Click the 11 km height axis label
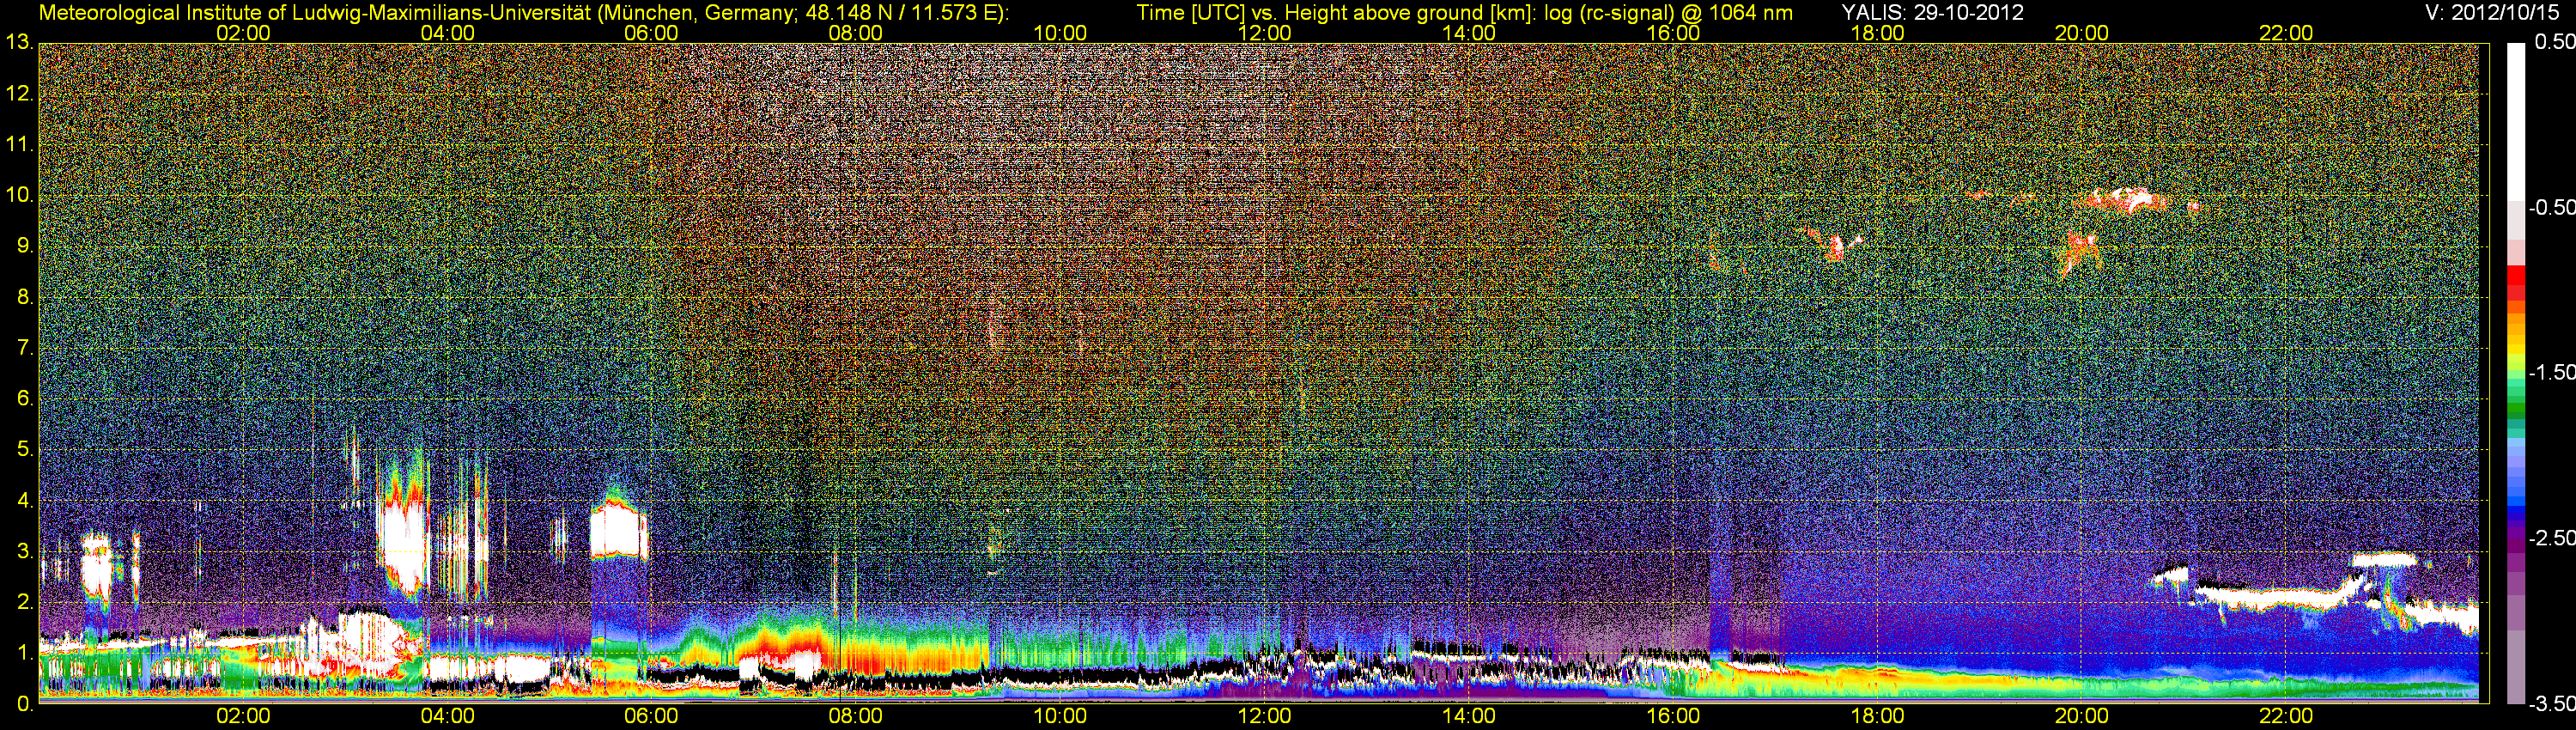2576x730 pixels. click(19, 145)
